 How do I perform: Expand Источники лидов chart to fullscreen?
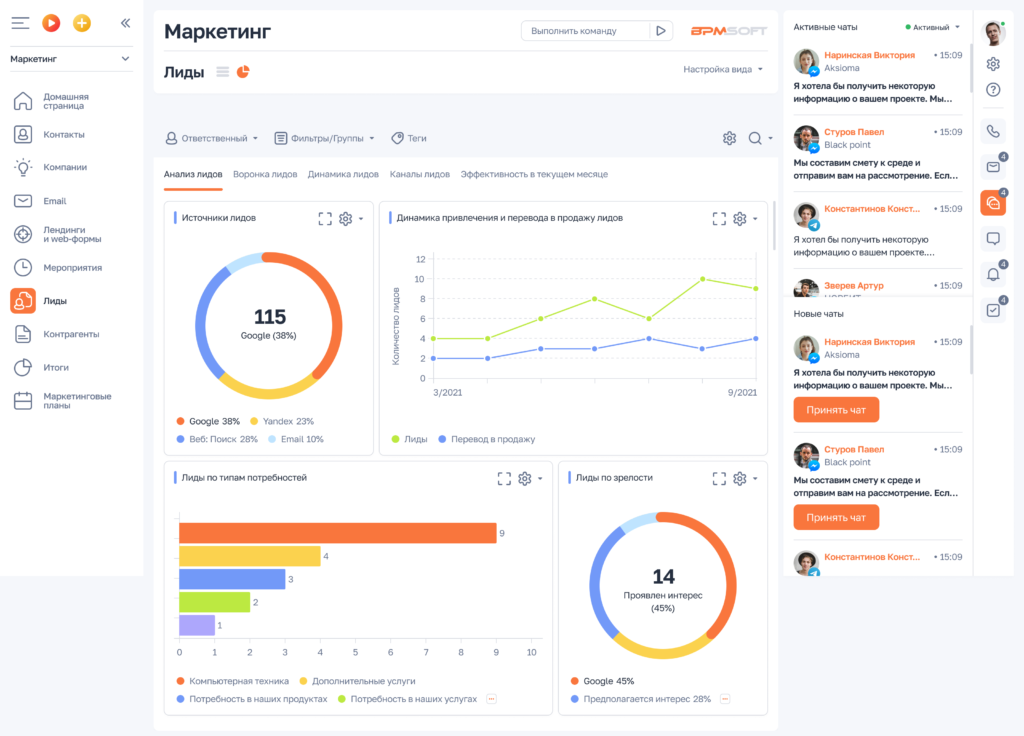coord(325,219)
